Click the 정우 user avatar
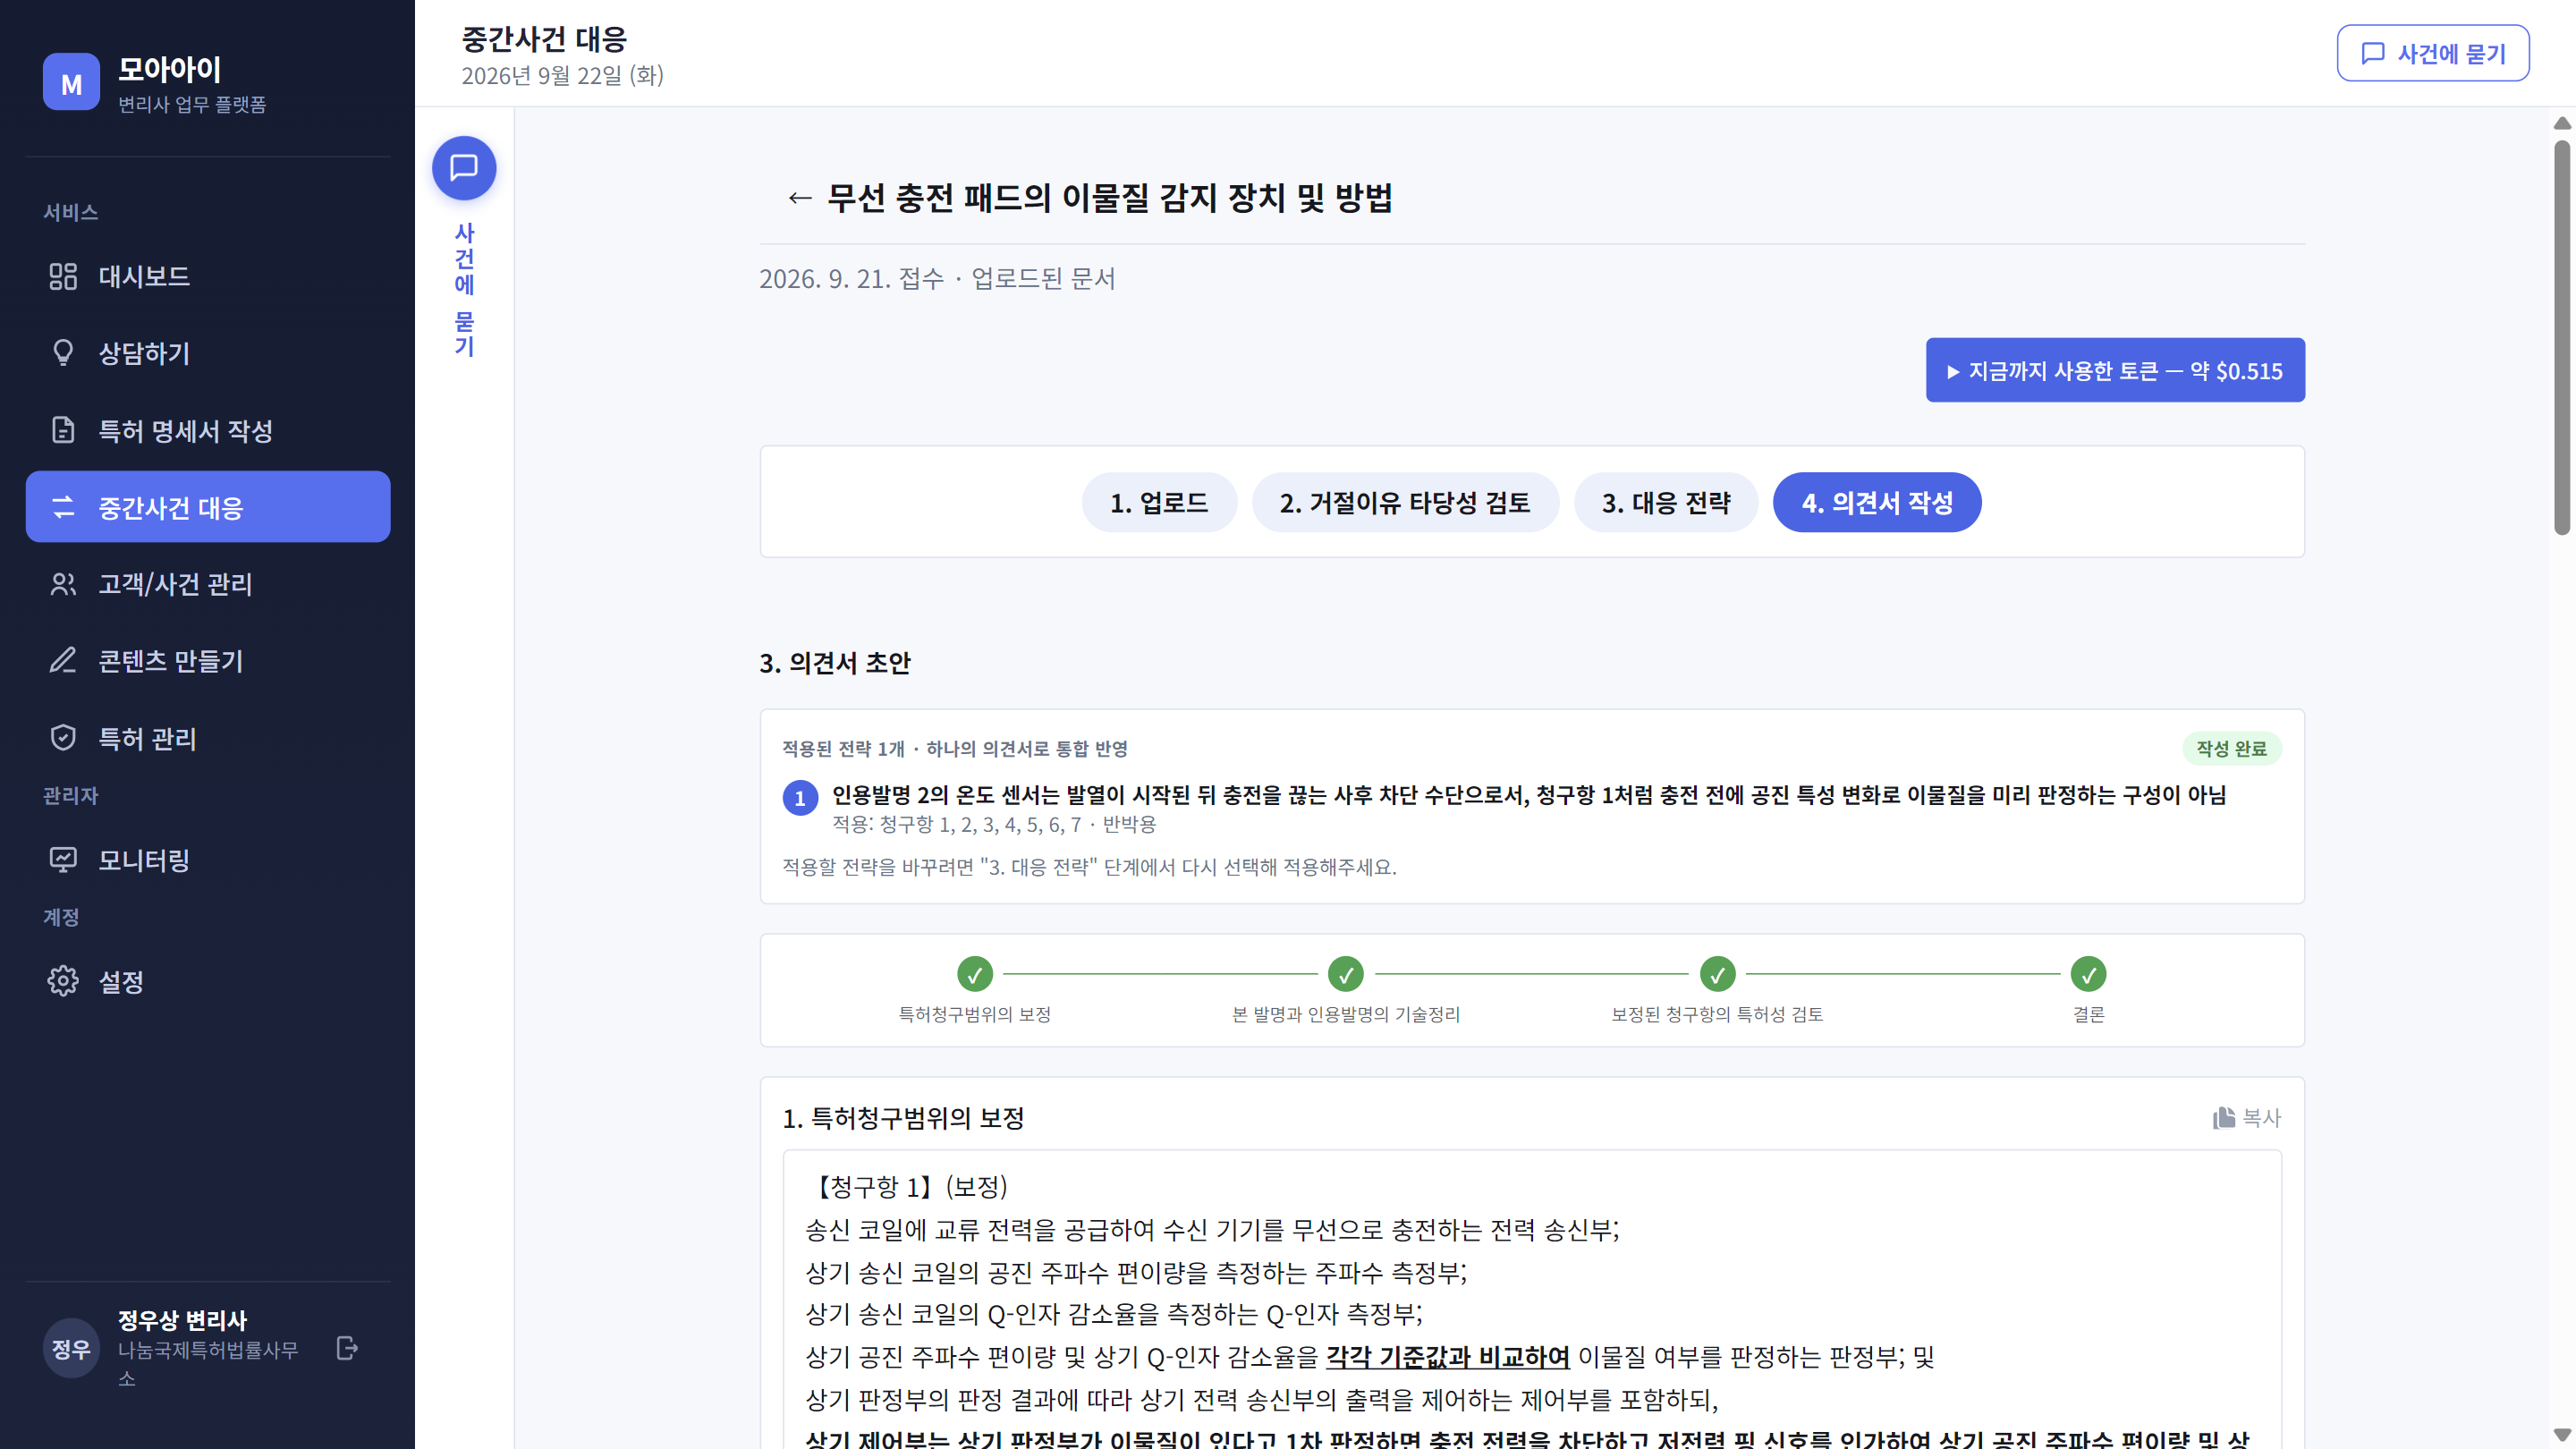This screenshot has width=2576, height=1449. tap(71, 1349)
